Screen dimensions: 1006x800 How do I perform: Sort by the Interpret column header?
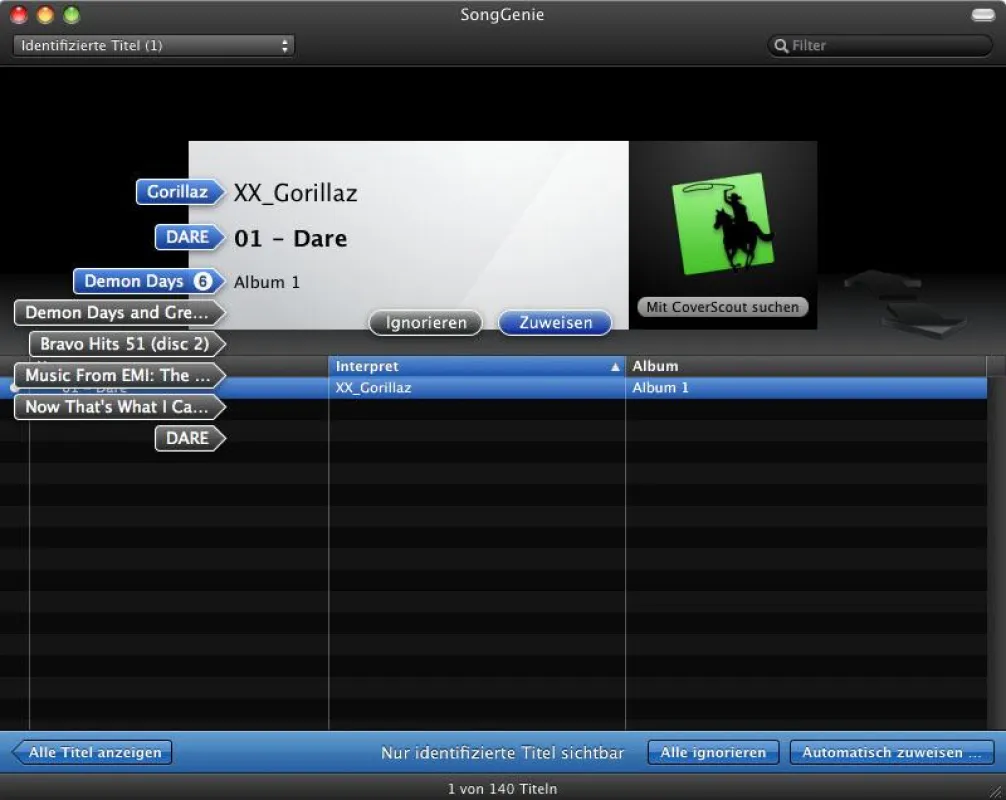point(477,366)
